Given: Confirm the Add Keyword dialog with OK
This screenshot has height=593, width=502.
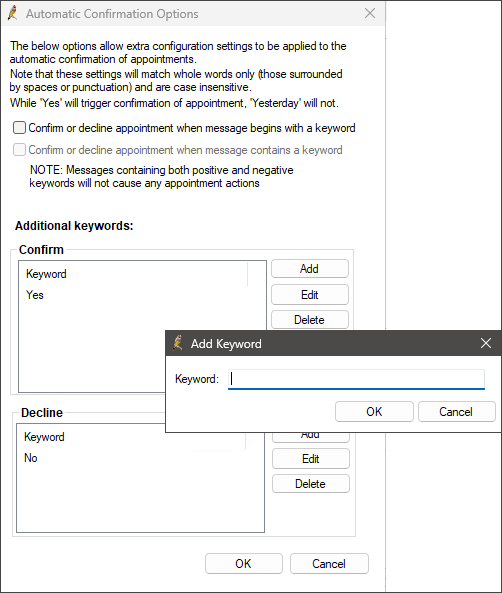Looking at the screenshot, I should tap(374, 411).
